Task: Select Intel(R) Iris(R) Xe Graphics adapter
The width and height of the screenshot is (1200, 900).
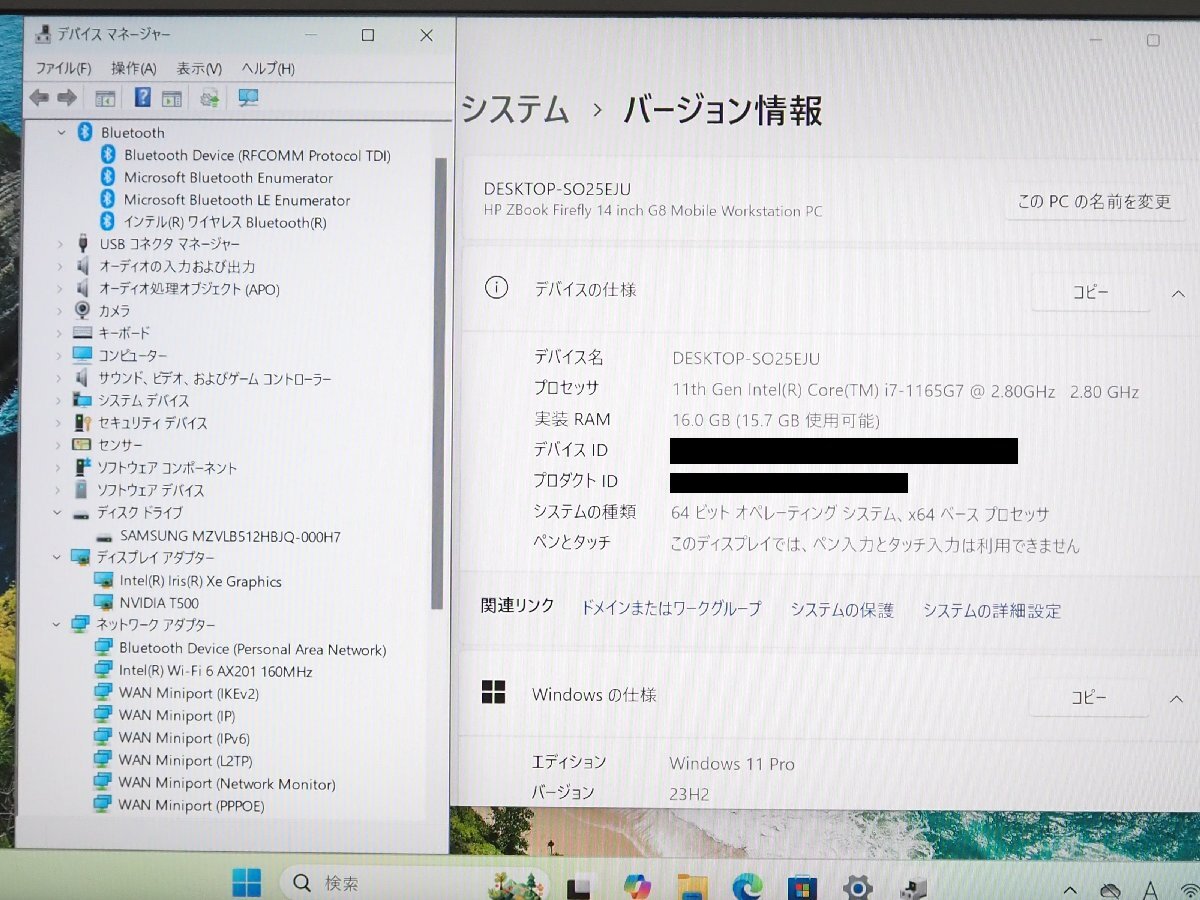Action: (200, 581)
